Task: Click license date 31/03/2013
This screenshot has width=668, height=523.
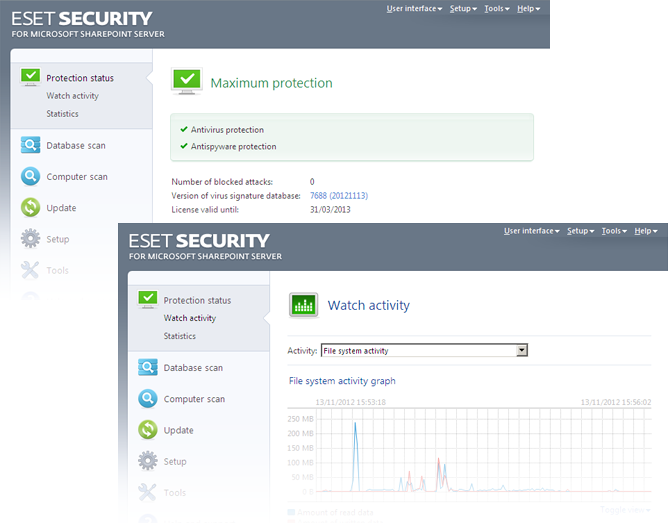Action: click(330, 210)
